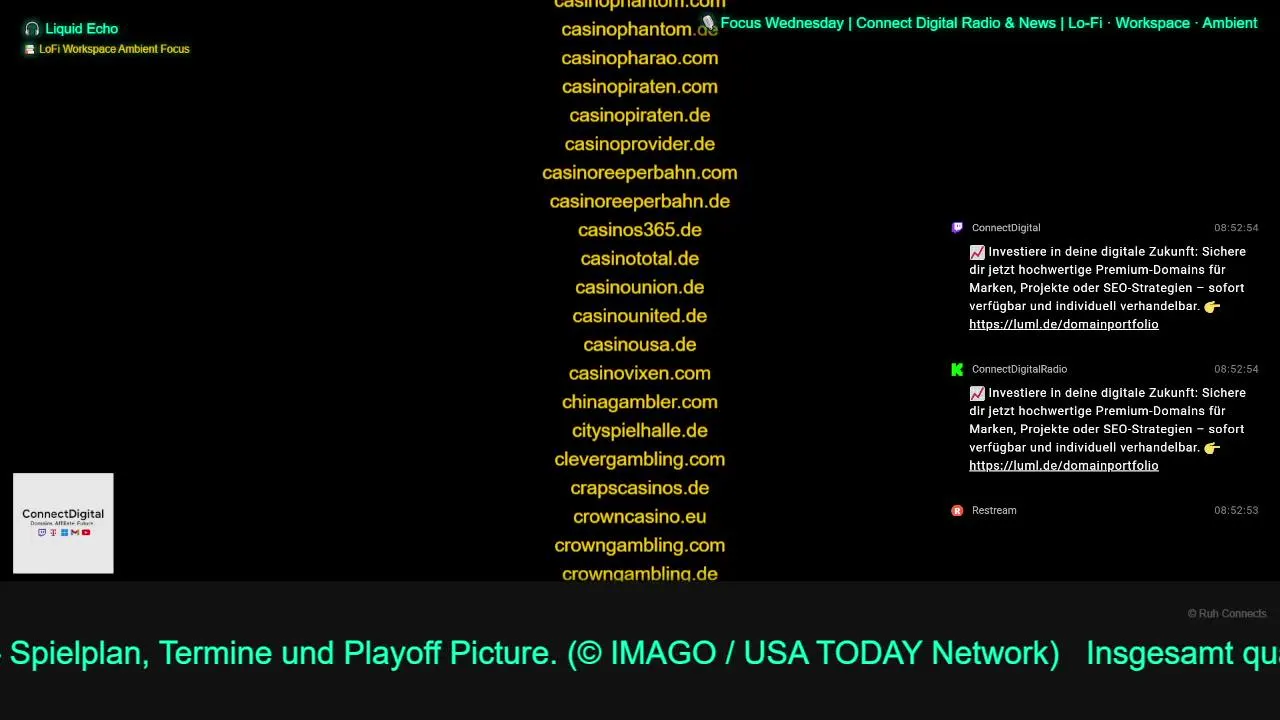The height and width of the screenshot is (720, 1280).
Task: Open the luml.de/domainportfolio link in ConnectDigitalRadio's message
Action: [1063, 465]
